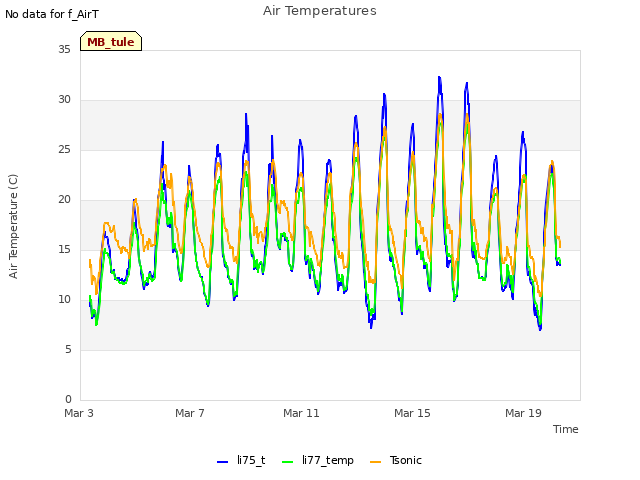640x480 pixels.
Task: Click the MB_tule label box
Action: 111,41
